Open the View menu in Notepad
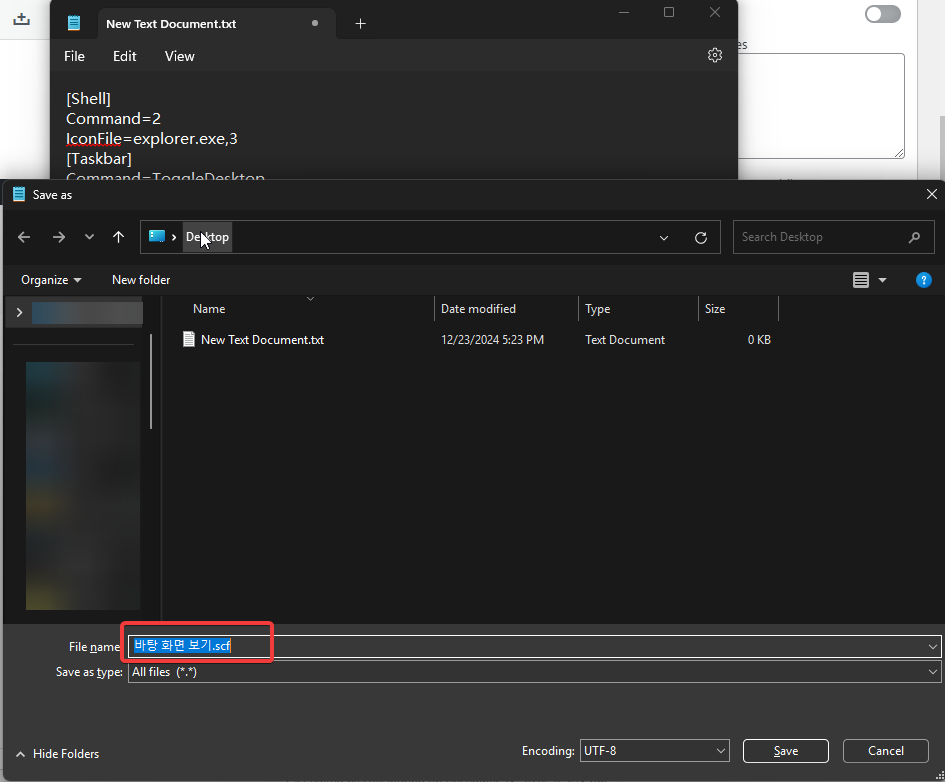This screenshot has height=782, width=945. tap(179, 56)
